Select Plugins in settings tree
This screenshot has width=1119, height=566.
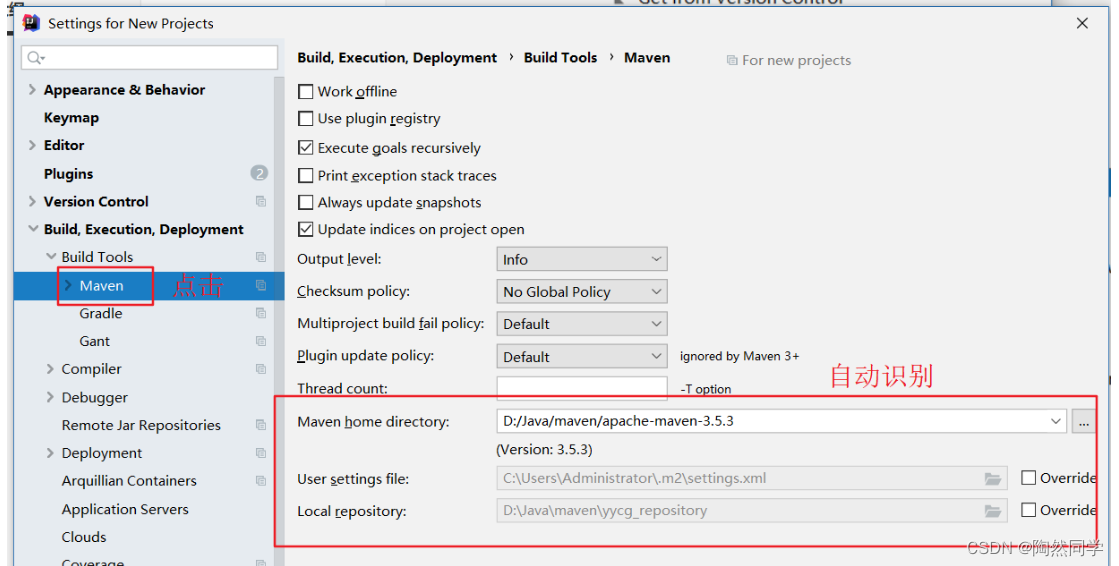click(69, 173)
